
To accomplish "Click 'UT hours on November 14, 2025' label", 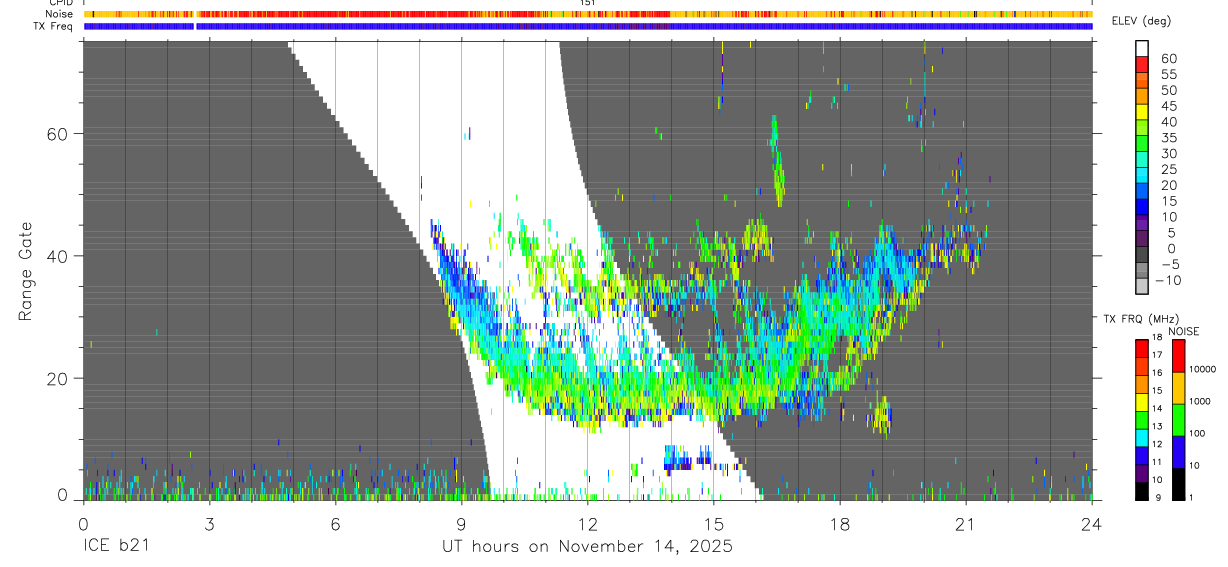I will 587,547.
